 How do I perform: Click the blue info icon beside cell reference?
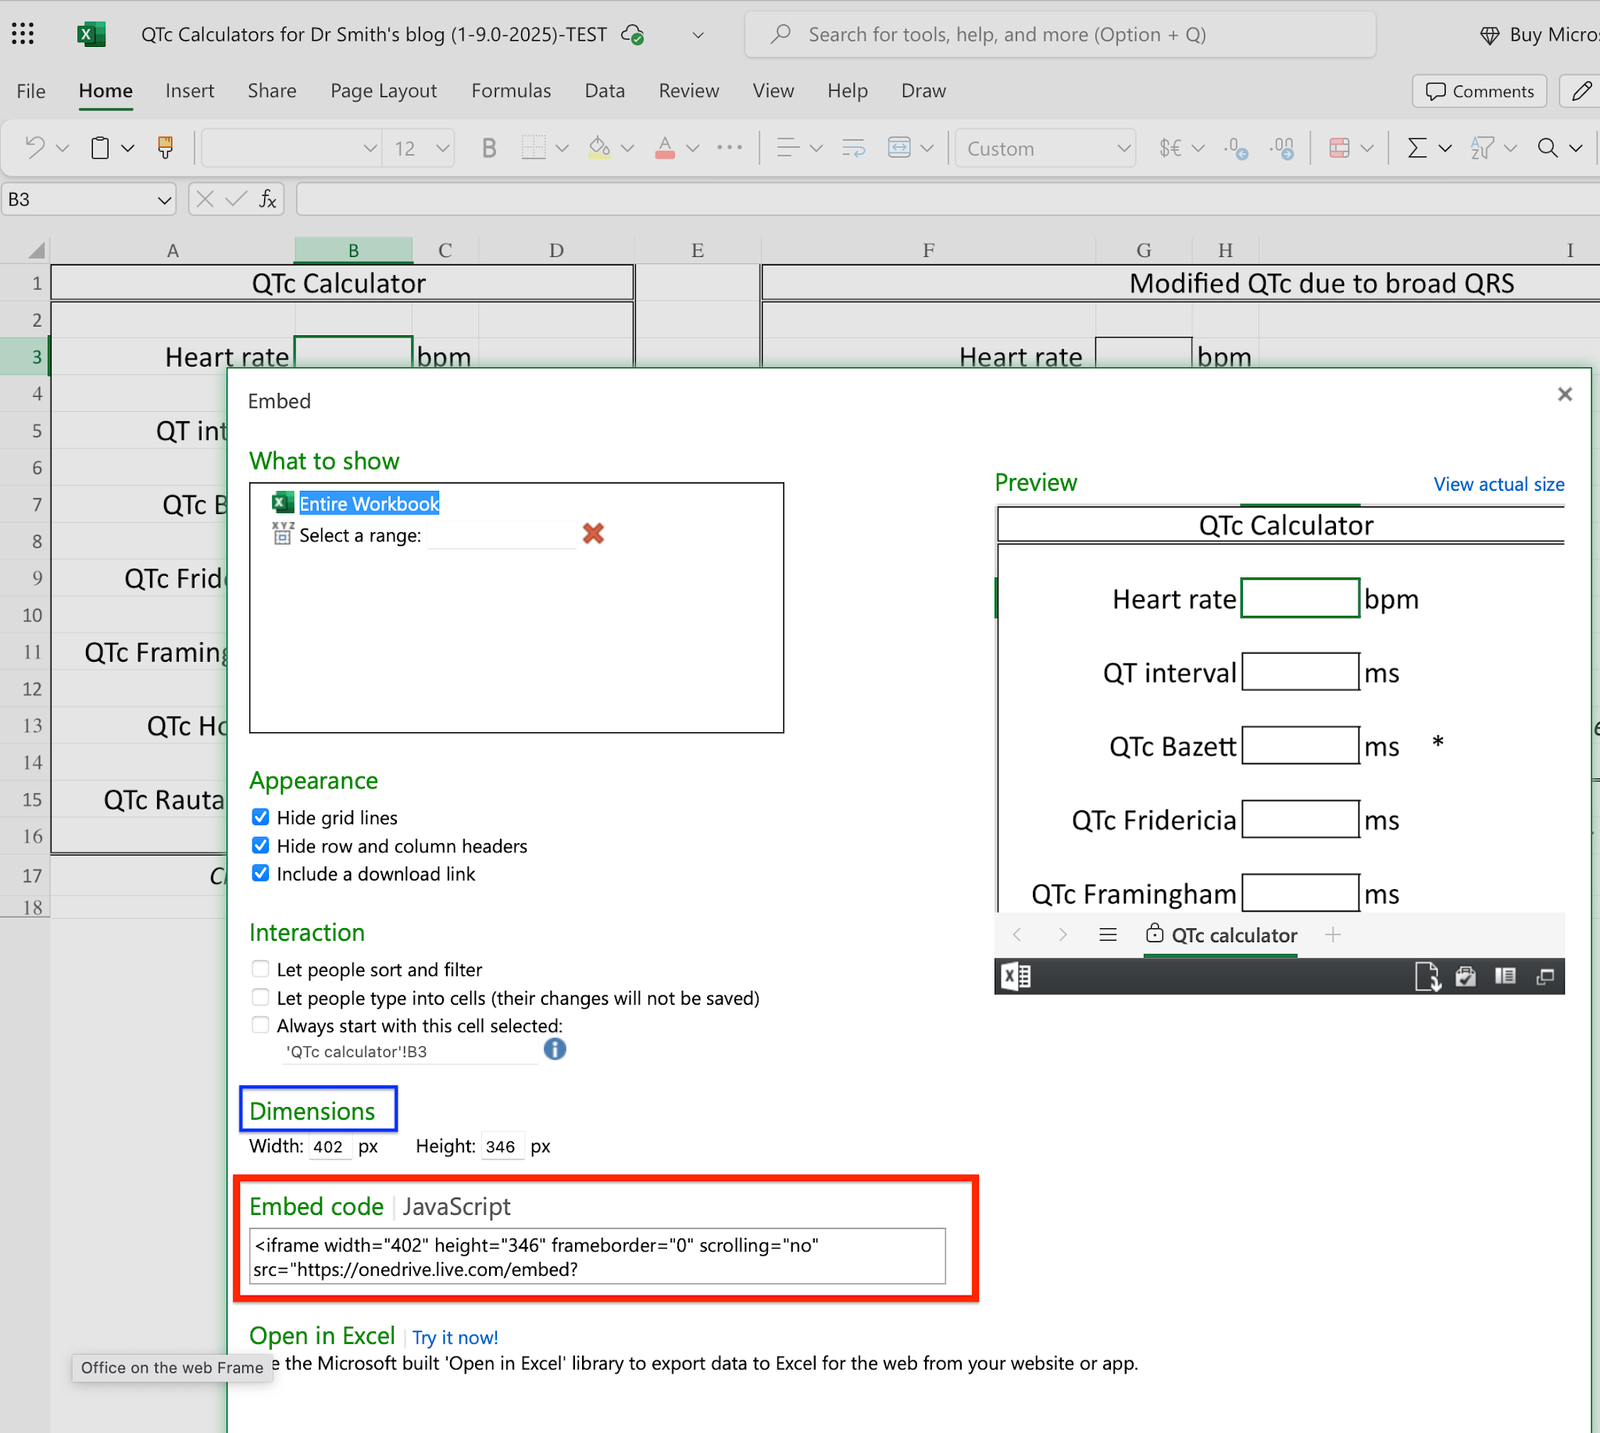click(x=555, y=1049)
